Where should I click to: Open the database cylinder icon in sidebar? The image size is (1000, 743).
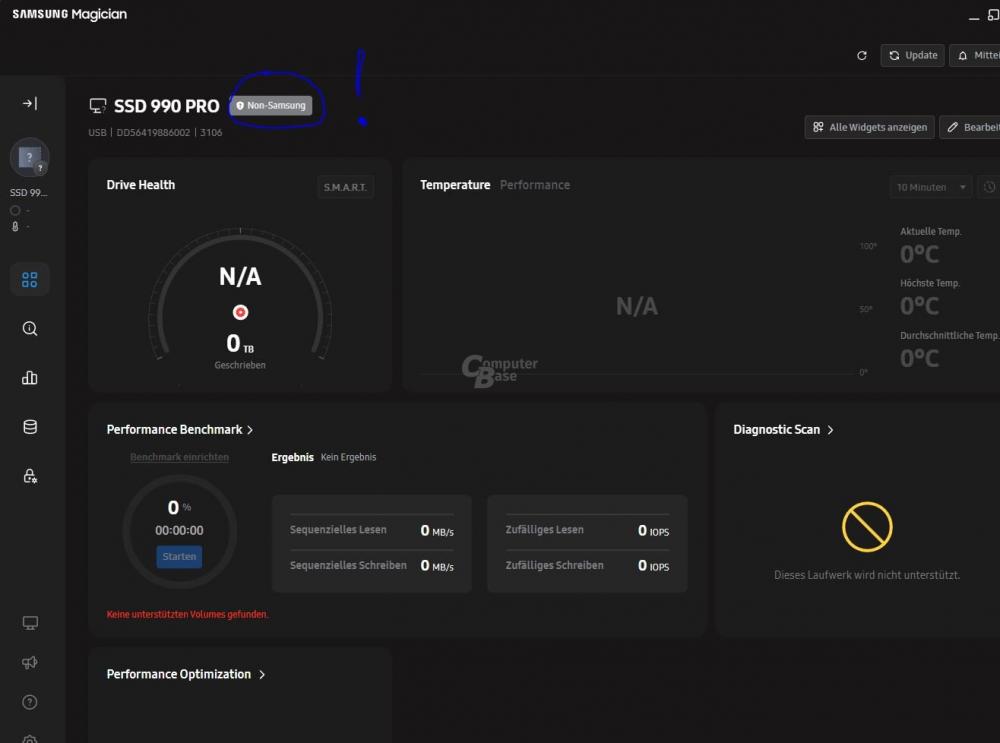pyautogui.click(x=30, y=427)
